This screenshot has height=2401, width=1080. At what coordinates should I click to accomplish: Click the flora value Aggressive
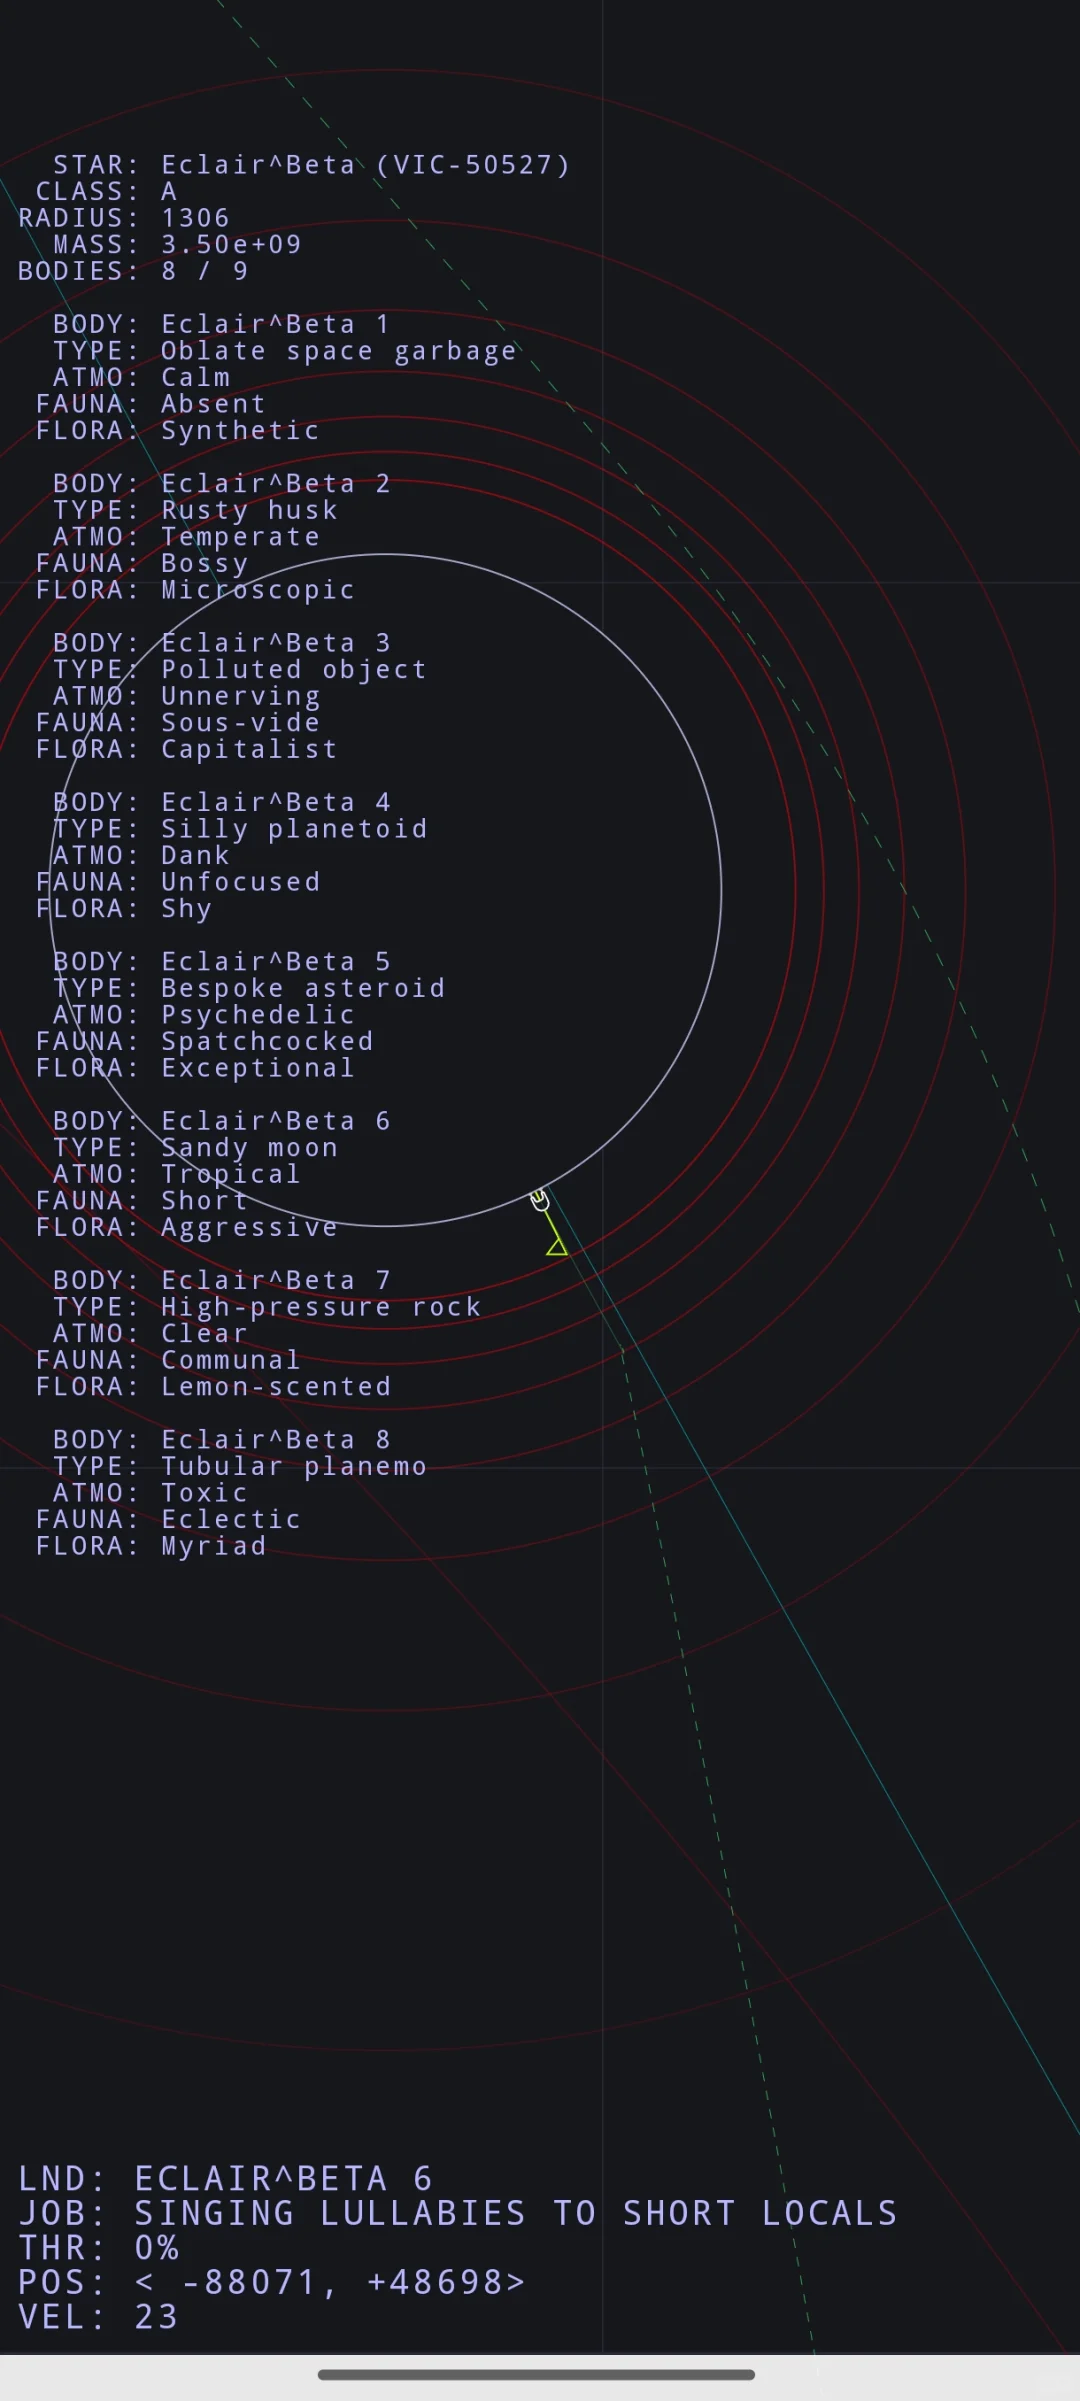(x=249, y=1228)
